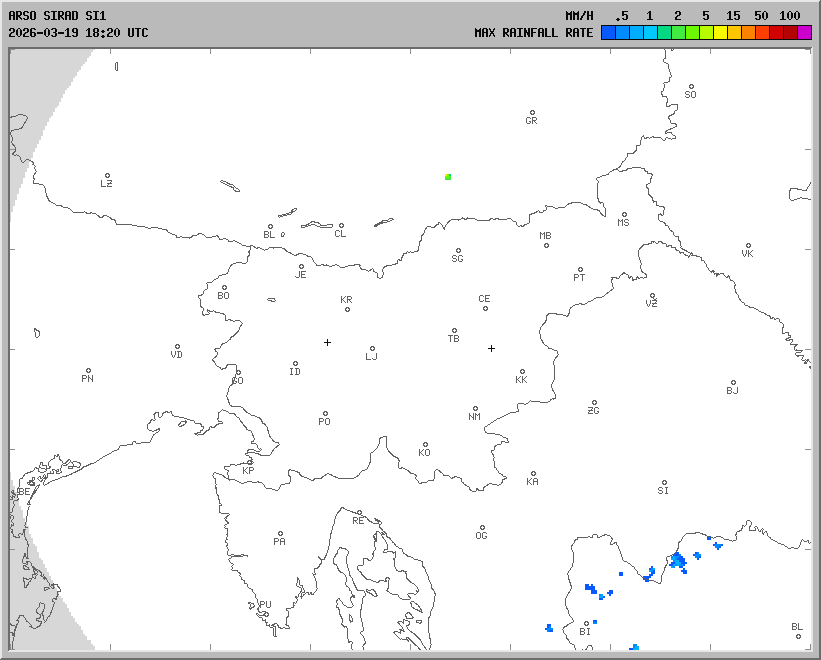Image resolution: width=821 pixels, height=660 pixels.
Task: Click the radar crosshair west of LJ
Action: click(327, 342)
